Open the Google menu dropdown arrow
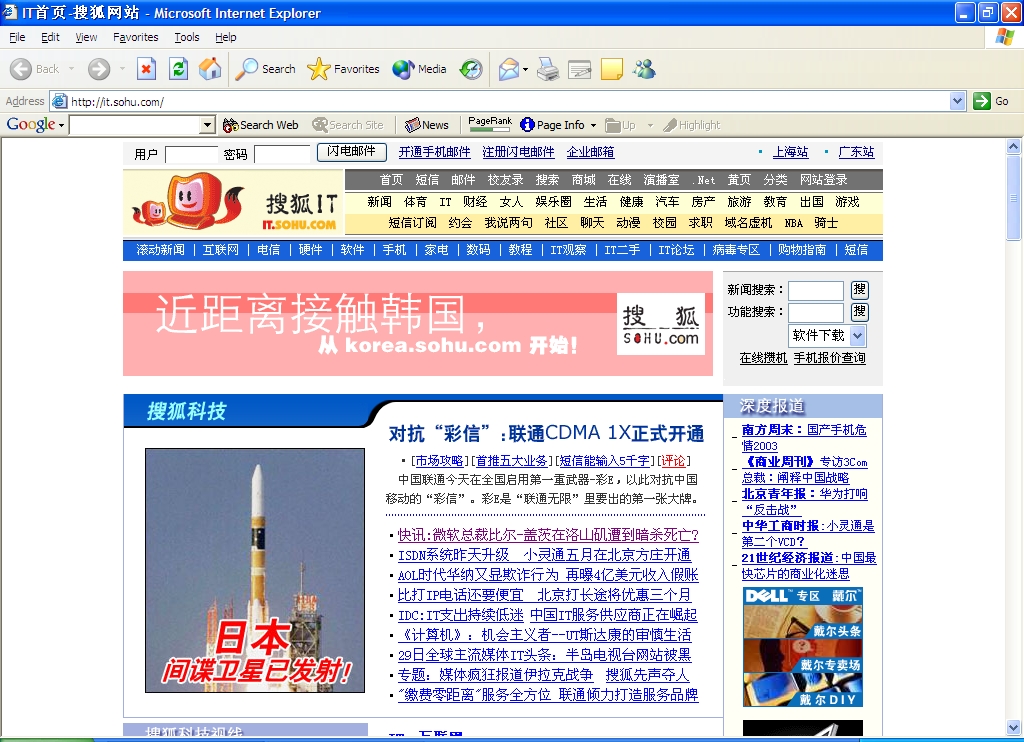 click(61, 125)
